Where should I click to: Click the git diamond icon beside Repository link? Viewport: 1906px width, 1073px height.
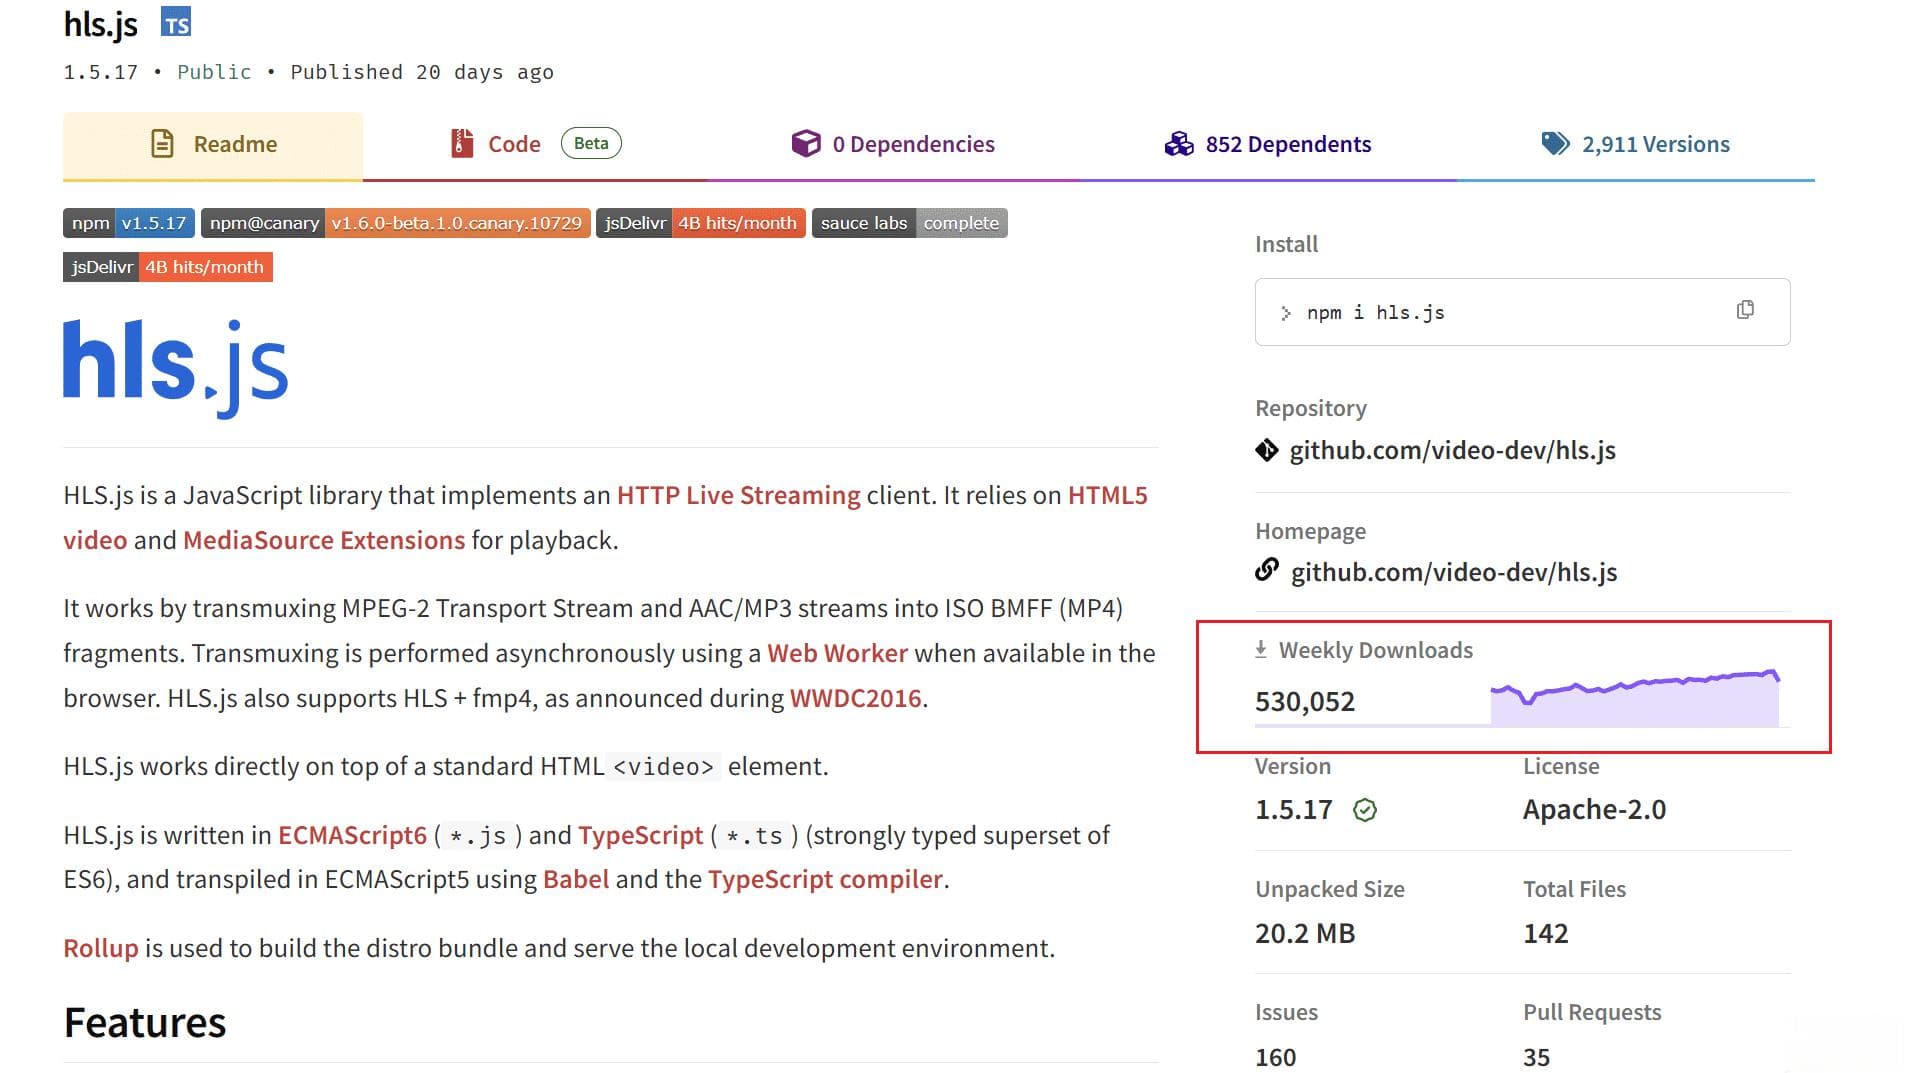tap(1267, 451)
